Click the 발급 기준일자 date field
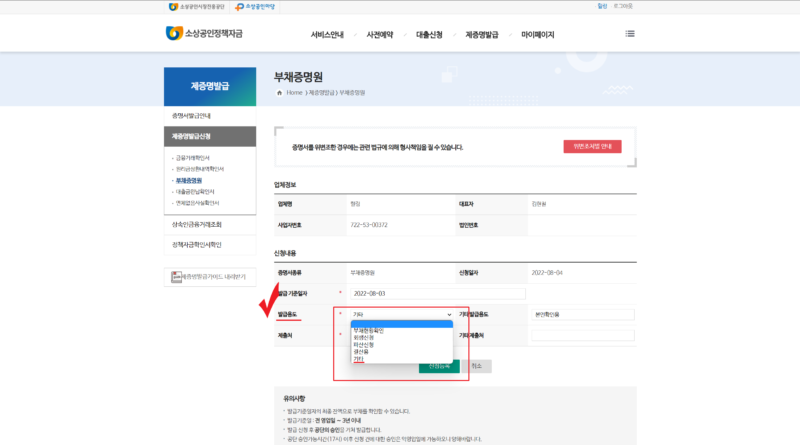The width and height of the screenshot is (800, 445). (438, 293)
